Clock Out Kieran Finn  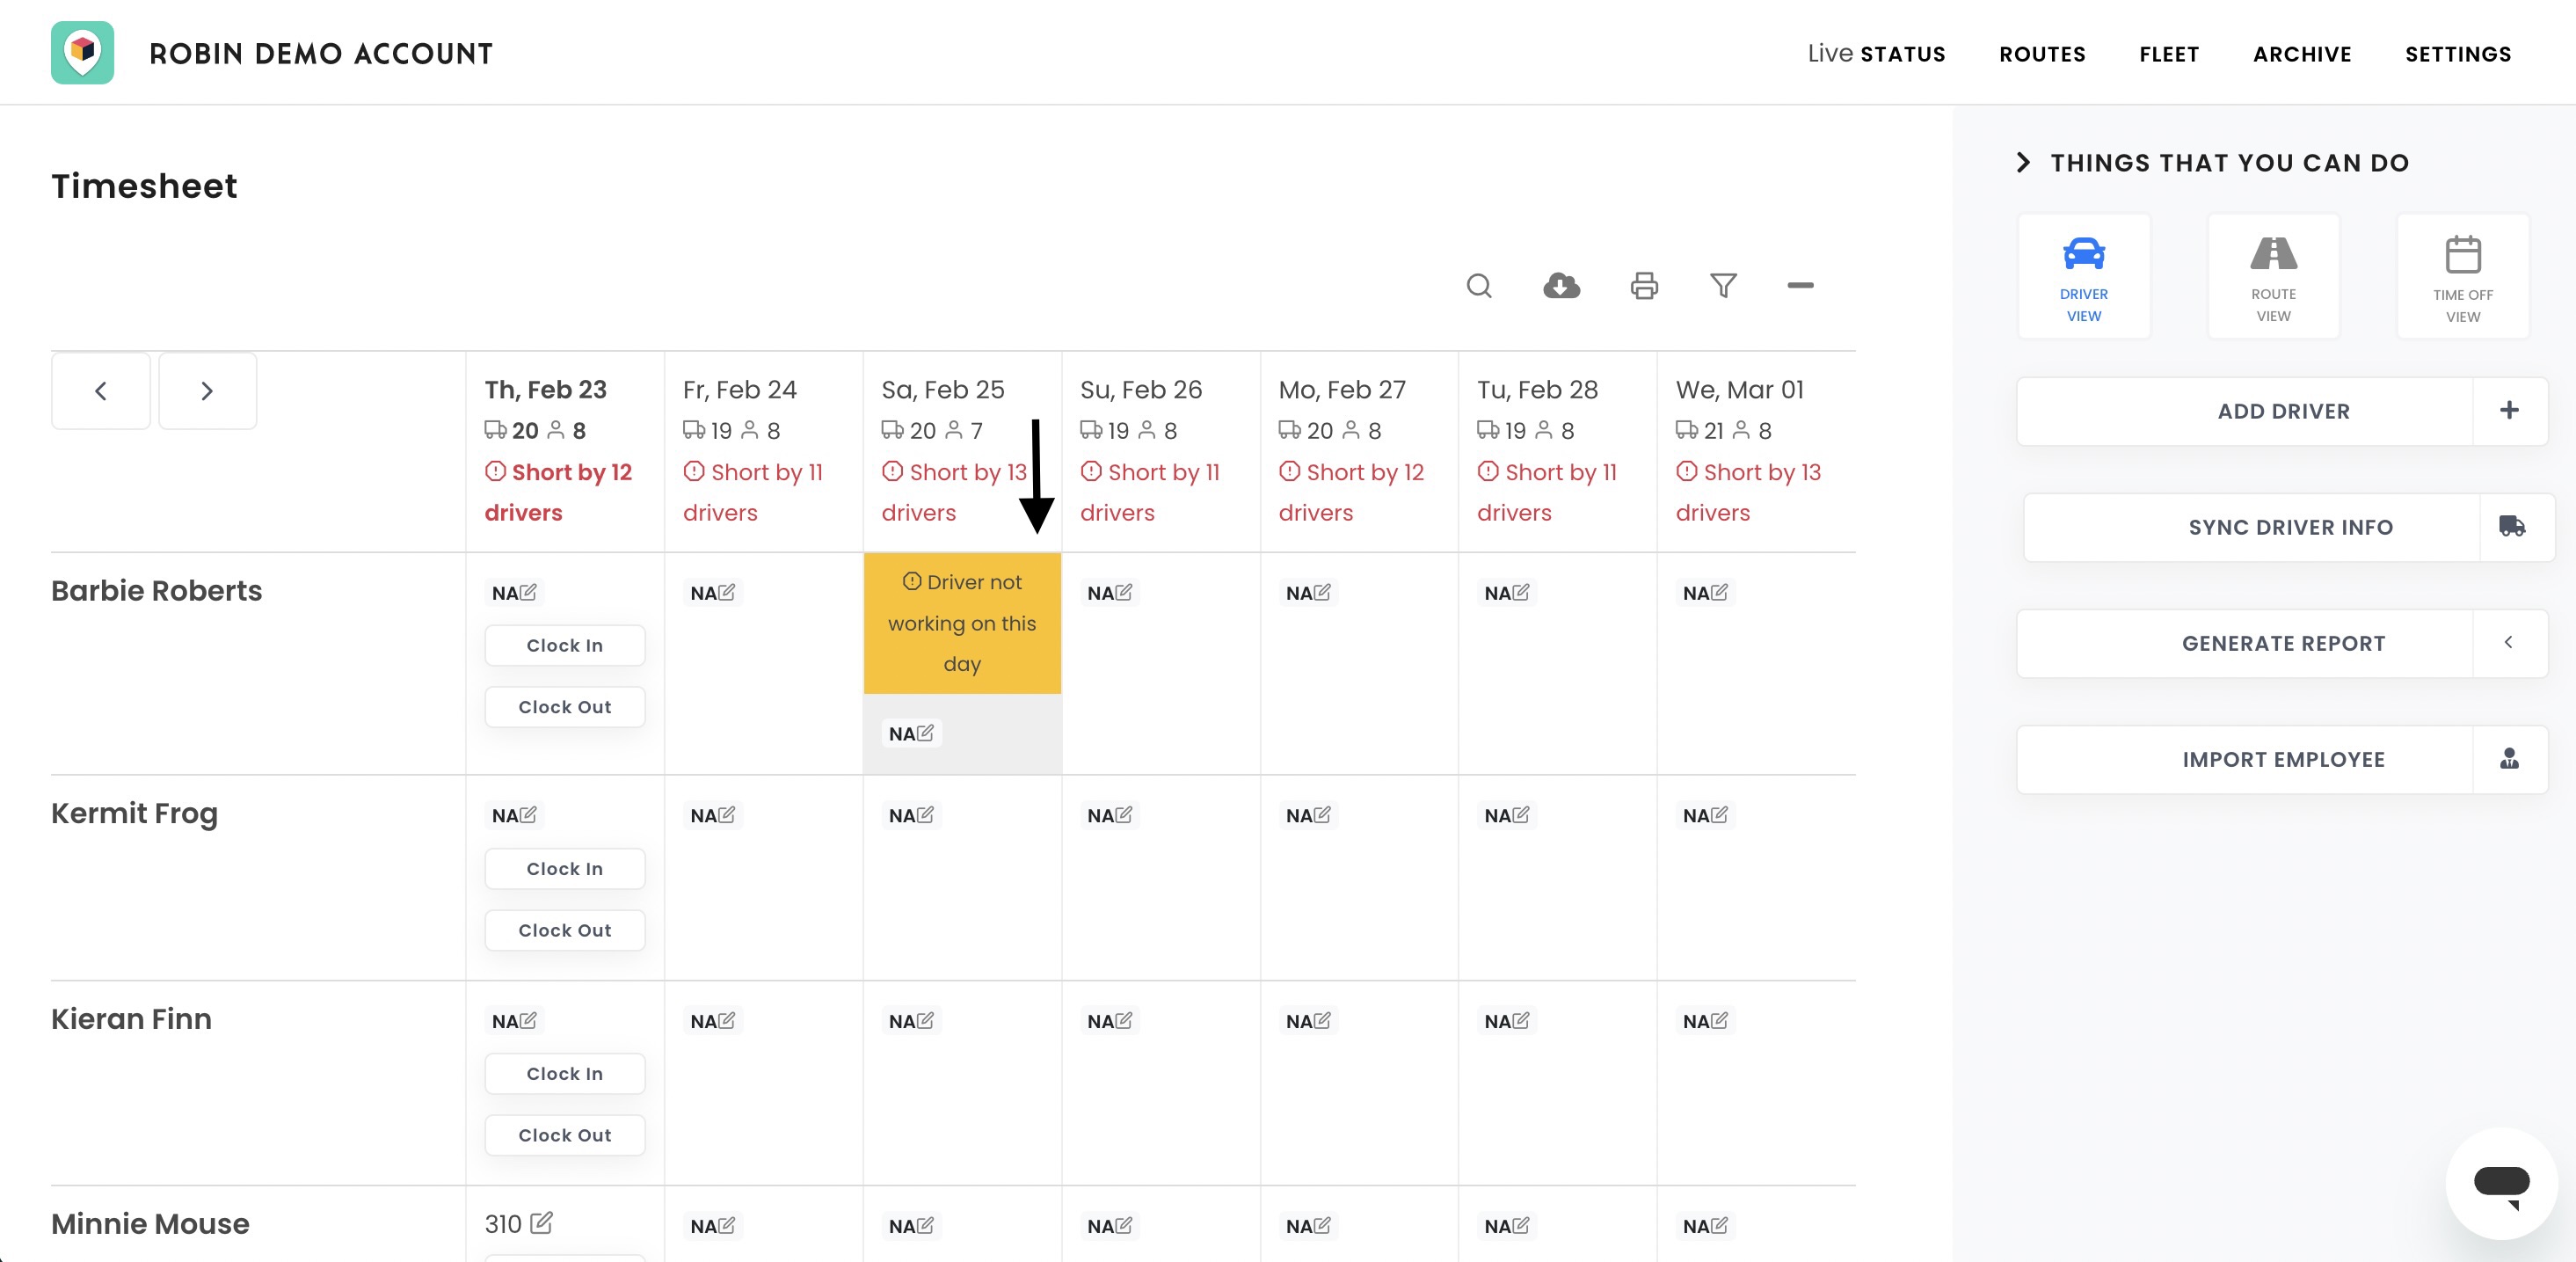click(565, 1135)
